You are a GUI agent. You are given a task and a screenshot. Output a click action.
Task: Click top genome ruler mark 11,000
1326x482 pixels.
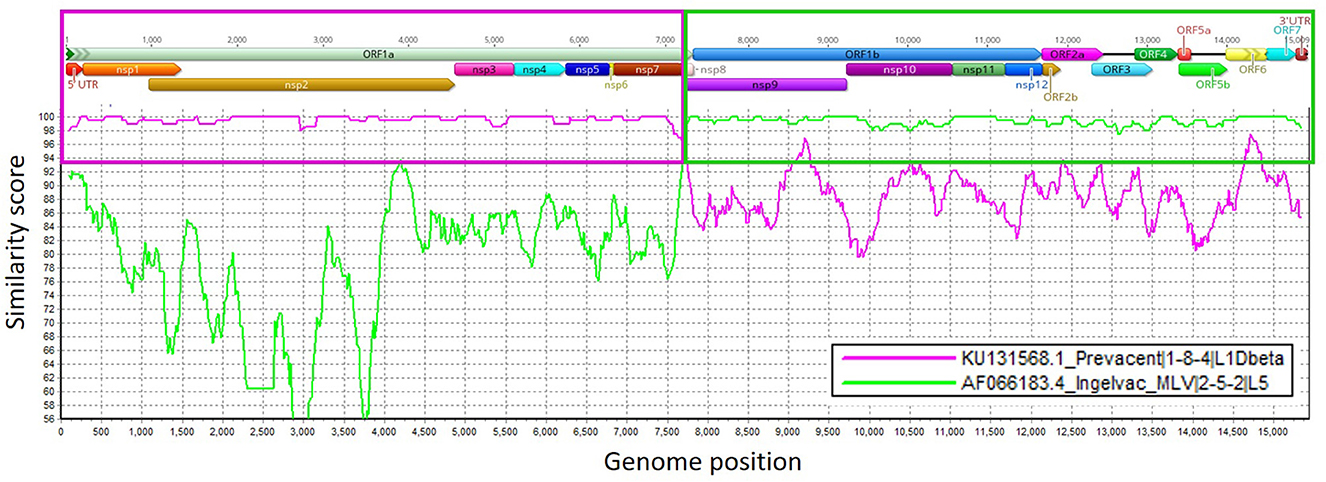click(x=987, y=41)
